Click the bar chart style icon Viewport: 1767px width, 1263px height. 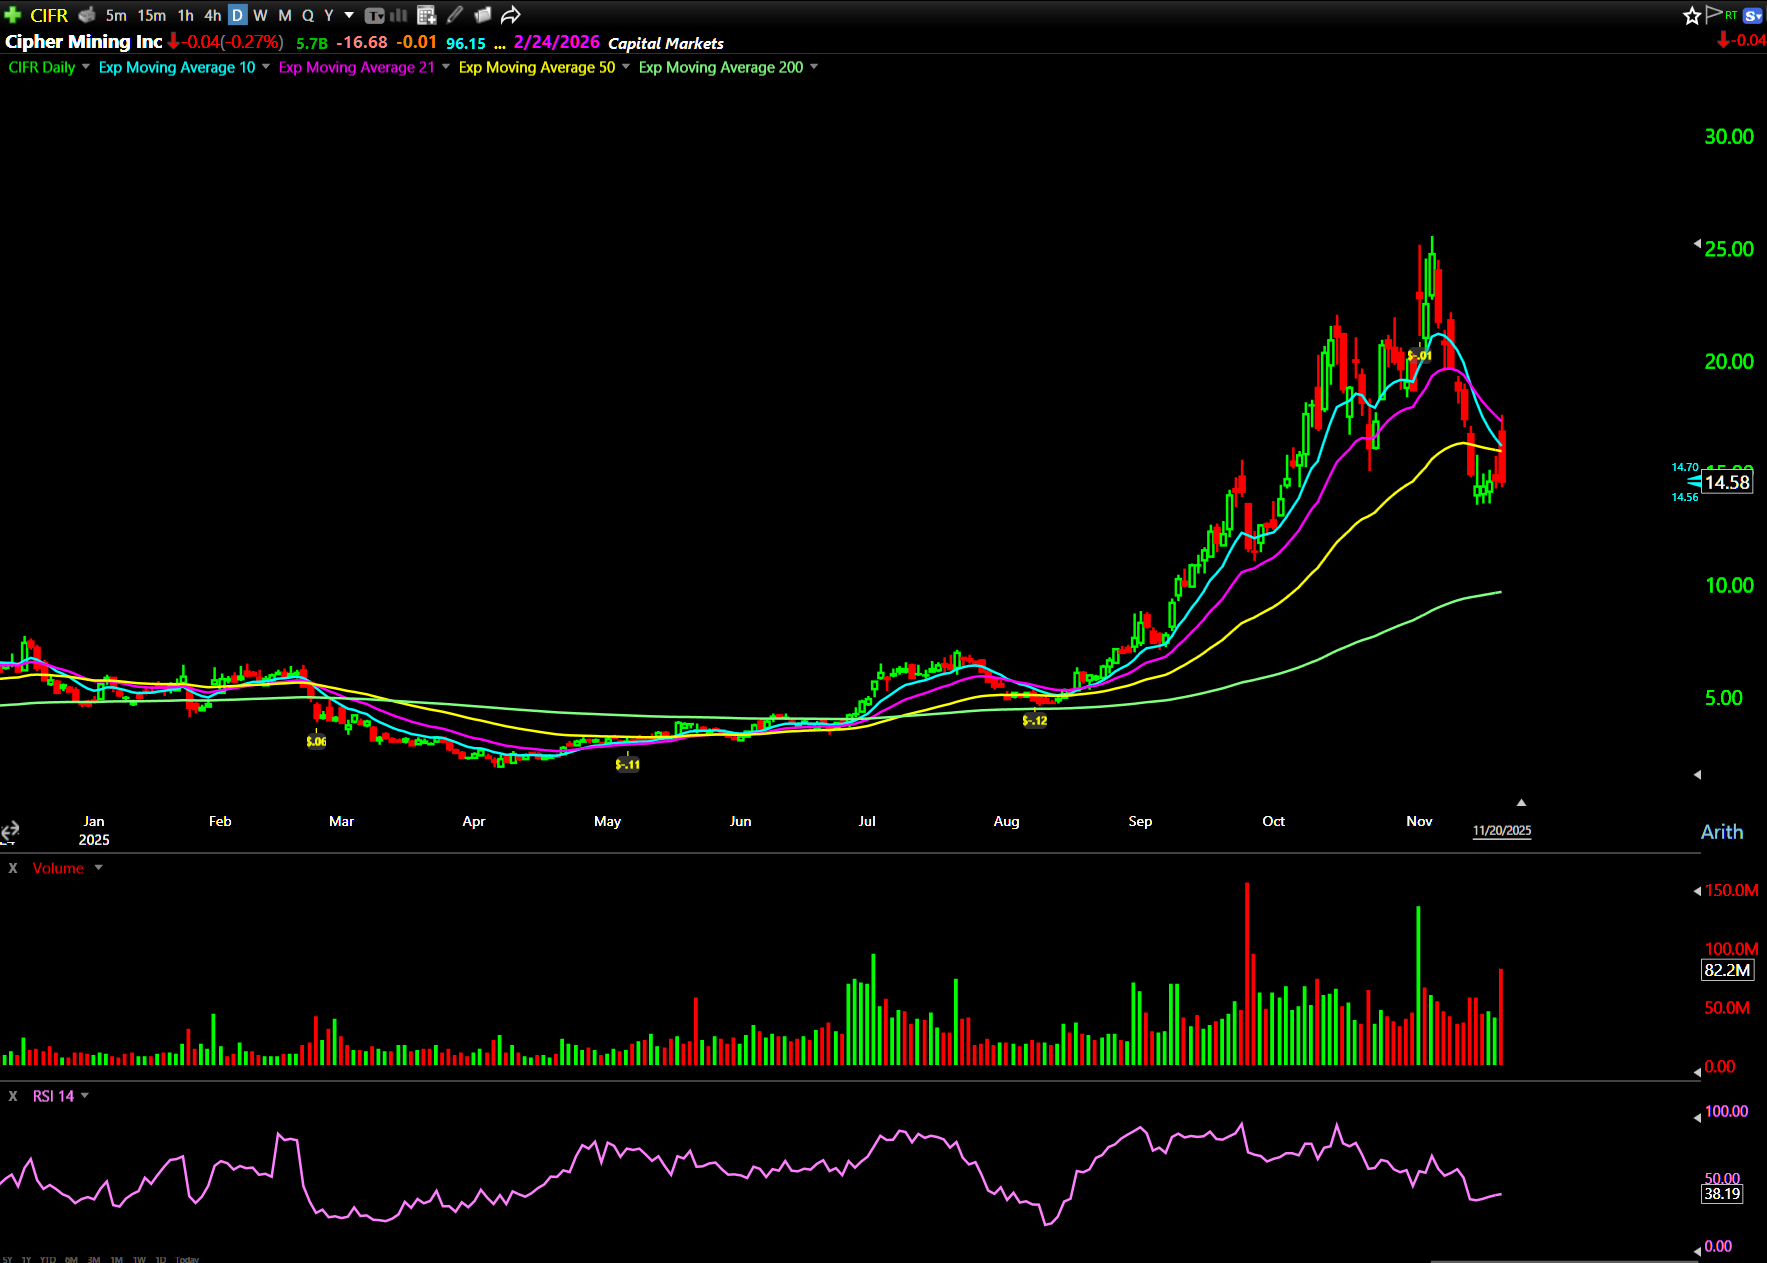[x=398, y=15]
